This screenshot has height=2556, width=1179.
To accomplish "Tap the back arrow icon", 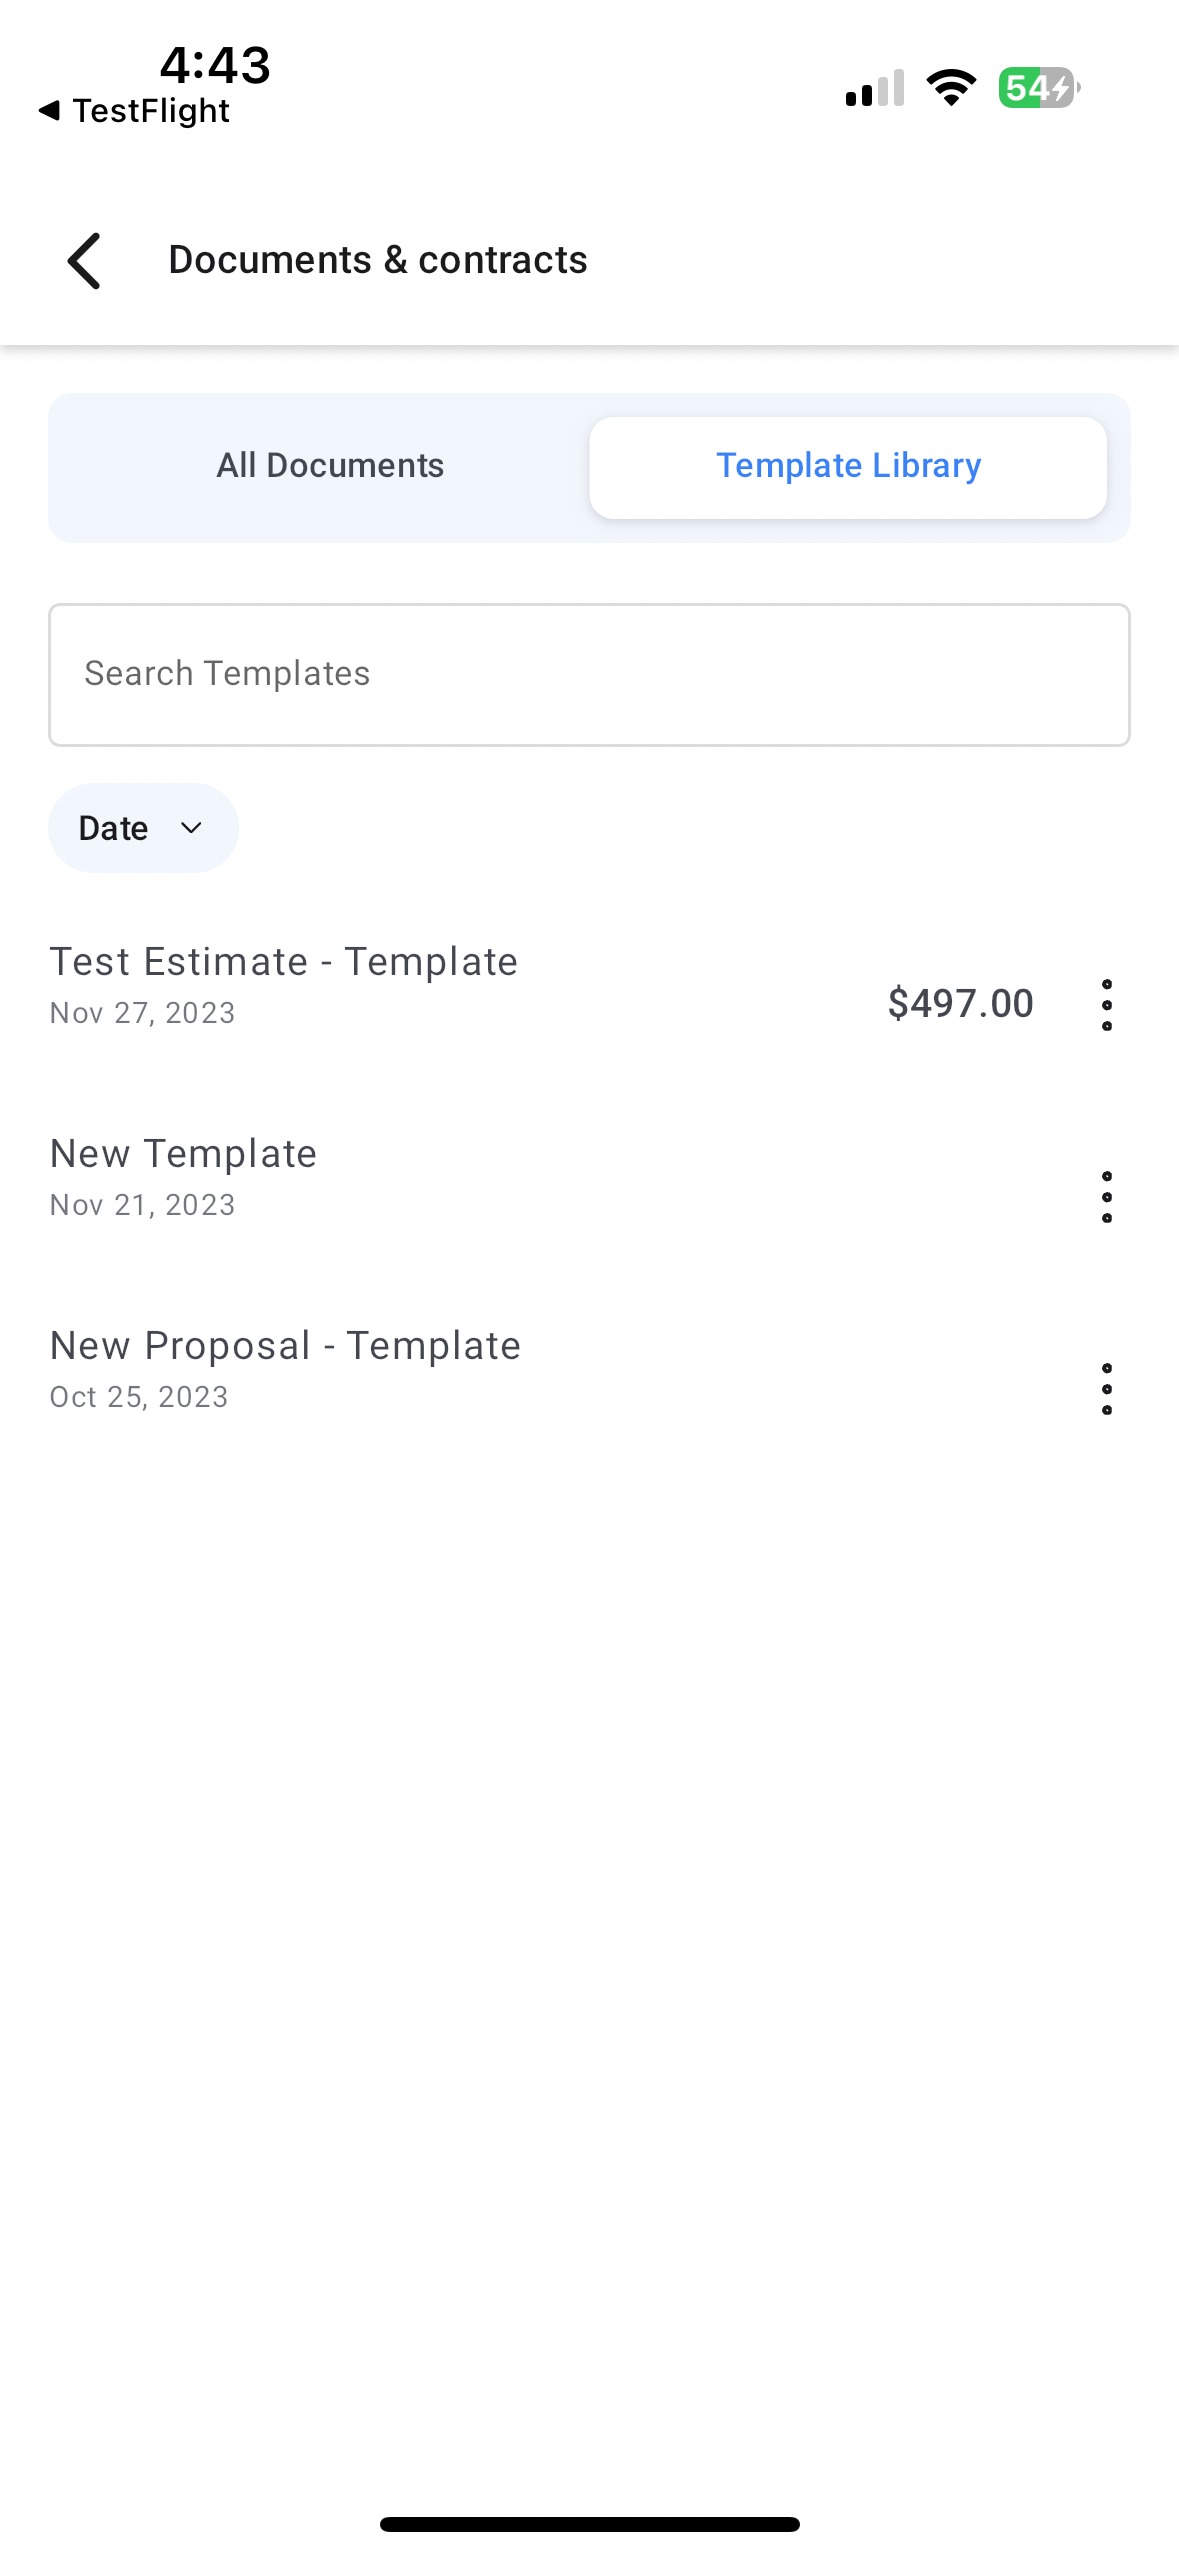I will click(85, 261).
